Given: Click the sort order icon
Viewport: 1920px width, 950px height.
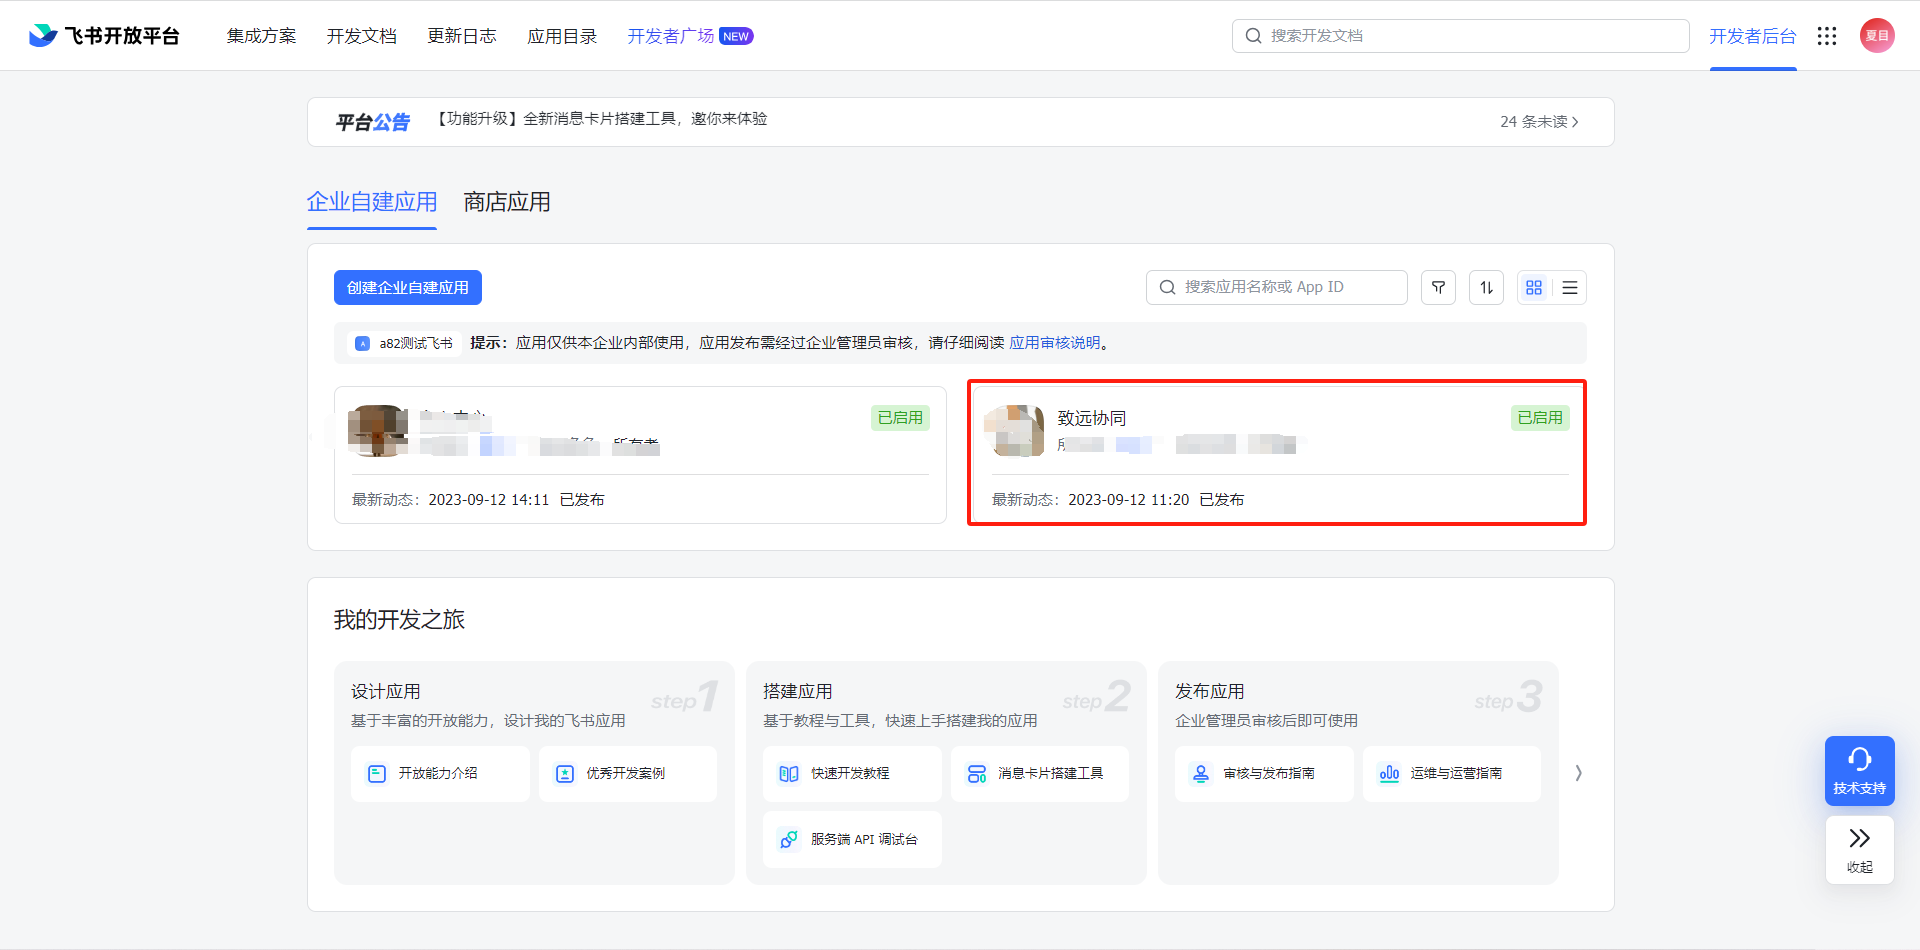Looking at the screenshot, I should (x=1486, y=288).
